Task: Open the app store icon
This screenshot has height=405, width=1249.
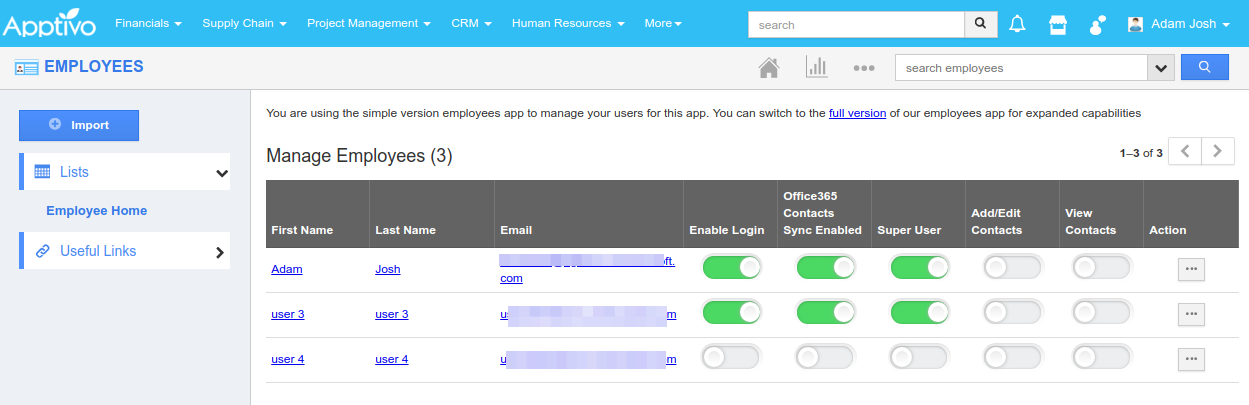Action: point(1058,24)
